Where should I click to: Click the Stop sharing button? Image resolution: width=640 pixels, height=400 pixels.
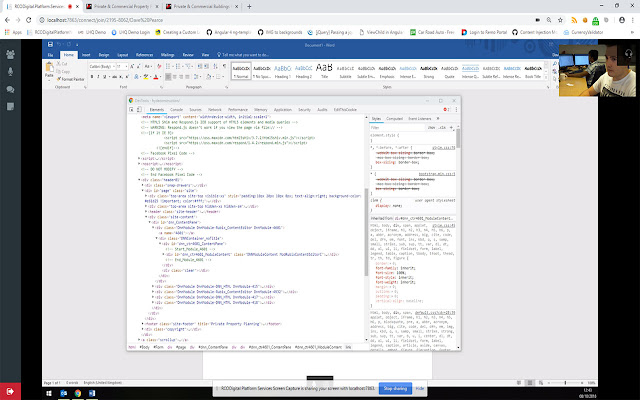(395, 389)
